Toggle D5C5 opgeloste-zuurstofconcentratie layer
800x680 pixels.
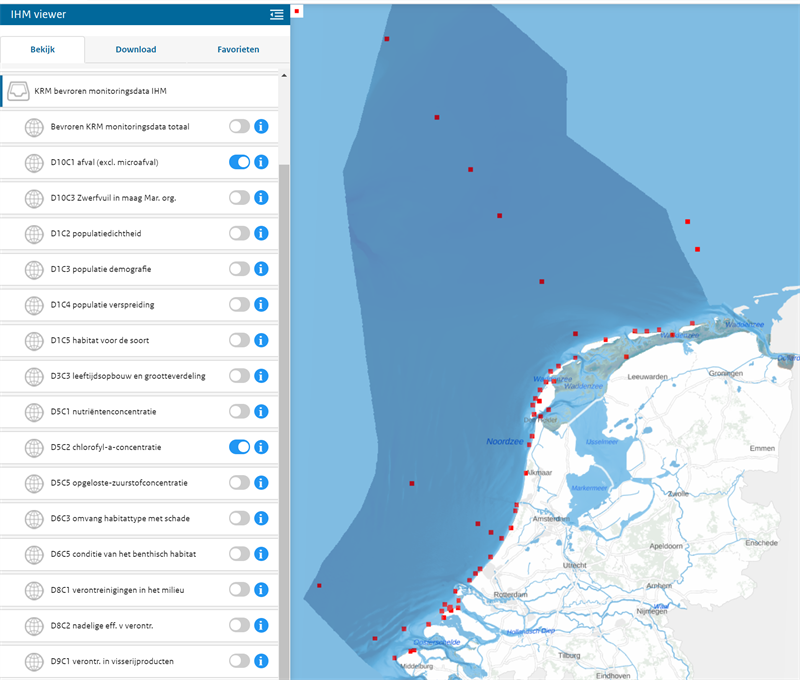(239, 483)
